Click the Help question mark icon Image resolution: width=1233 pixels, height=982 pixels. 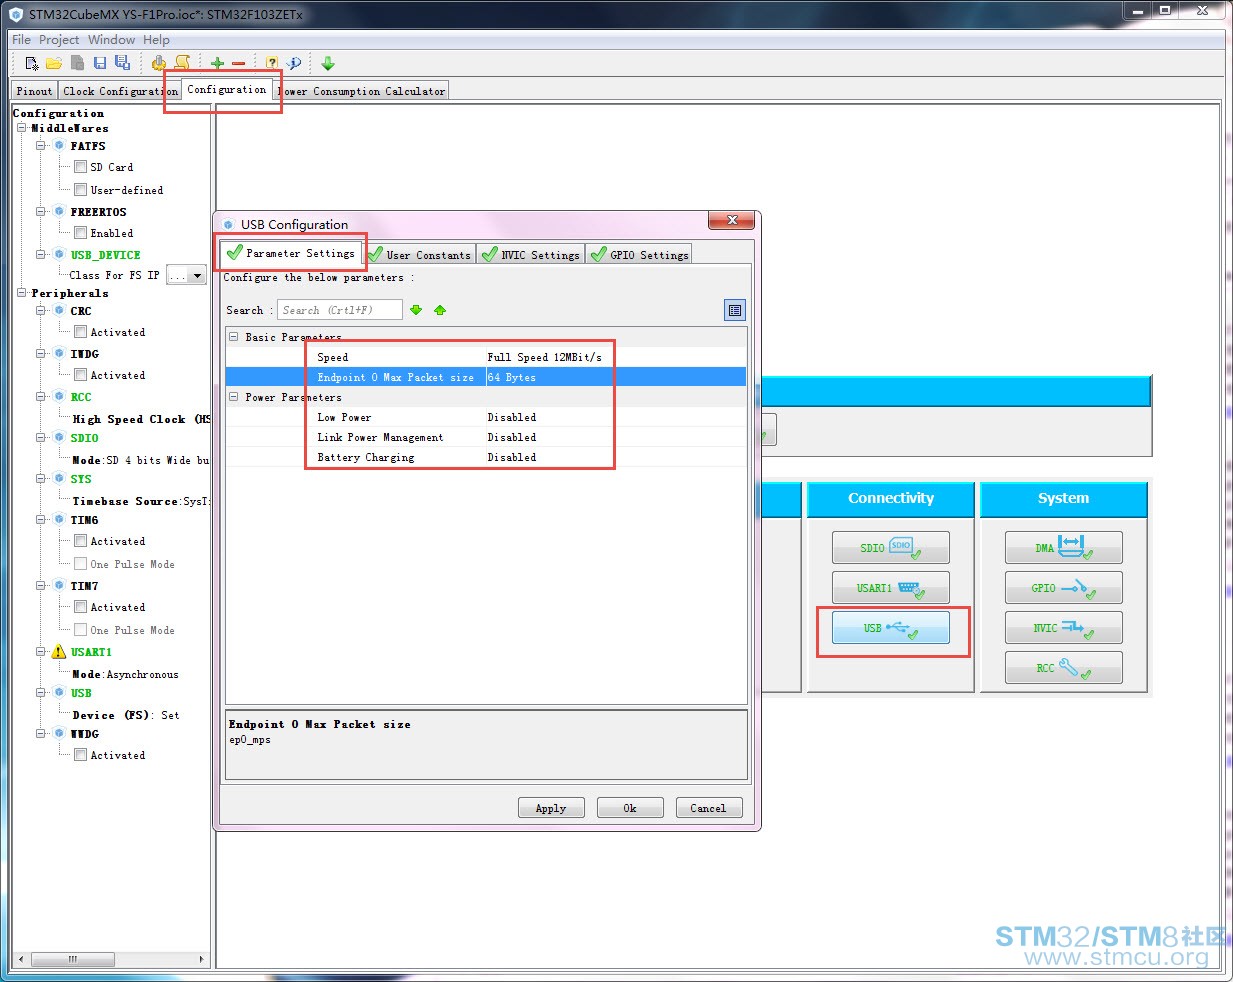(272, 63)
